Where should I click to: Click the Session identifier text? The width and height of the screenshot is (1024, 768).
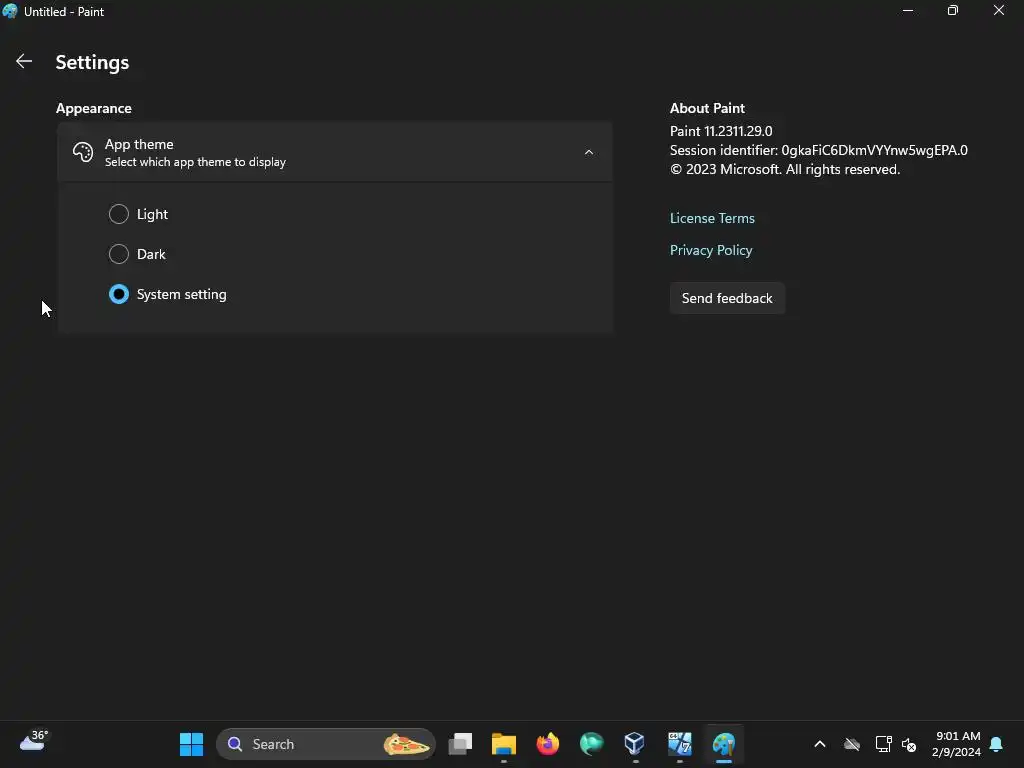pos(819,150)
